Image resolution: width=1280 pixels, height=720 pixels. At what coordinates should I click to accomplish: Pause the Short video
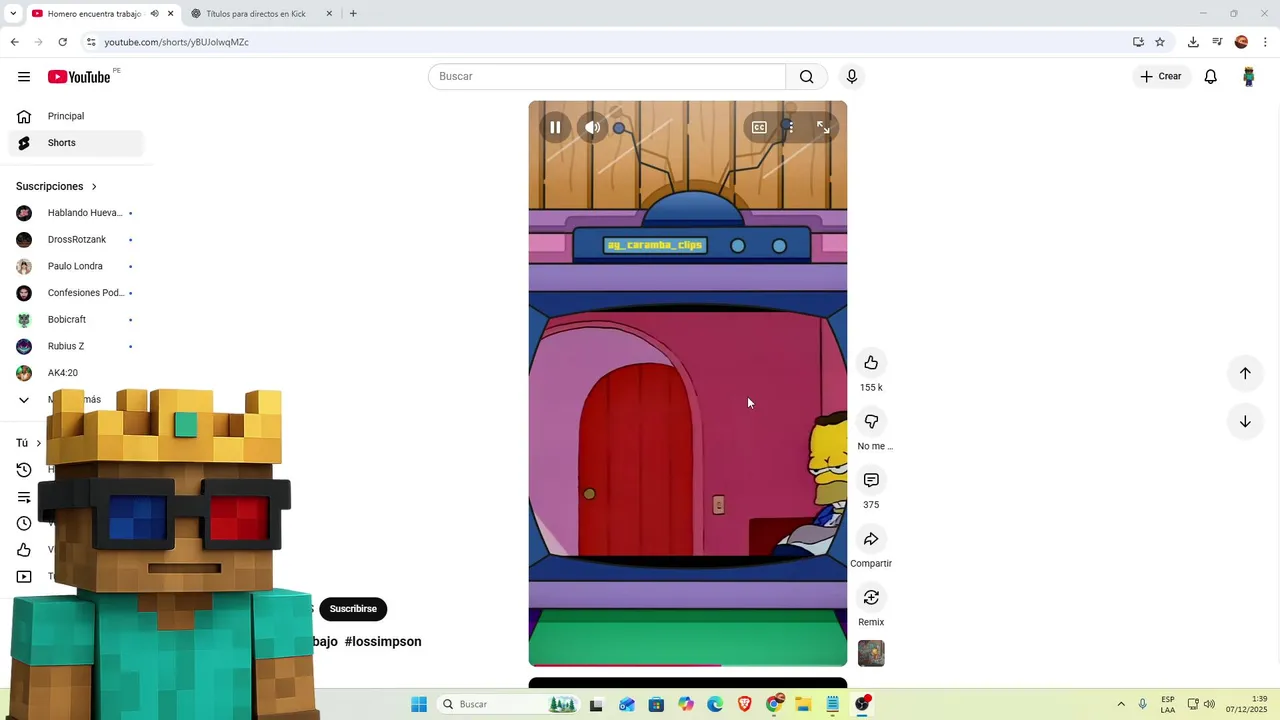point(555,127)
